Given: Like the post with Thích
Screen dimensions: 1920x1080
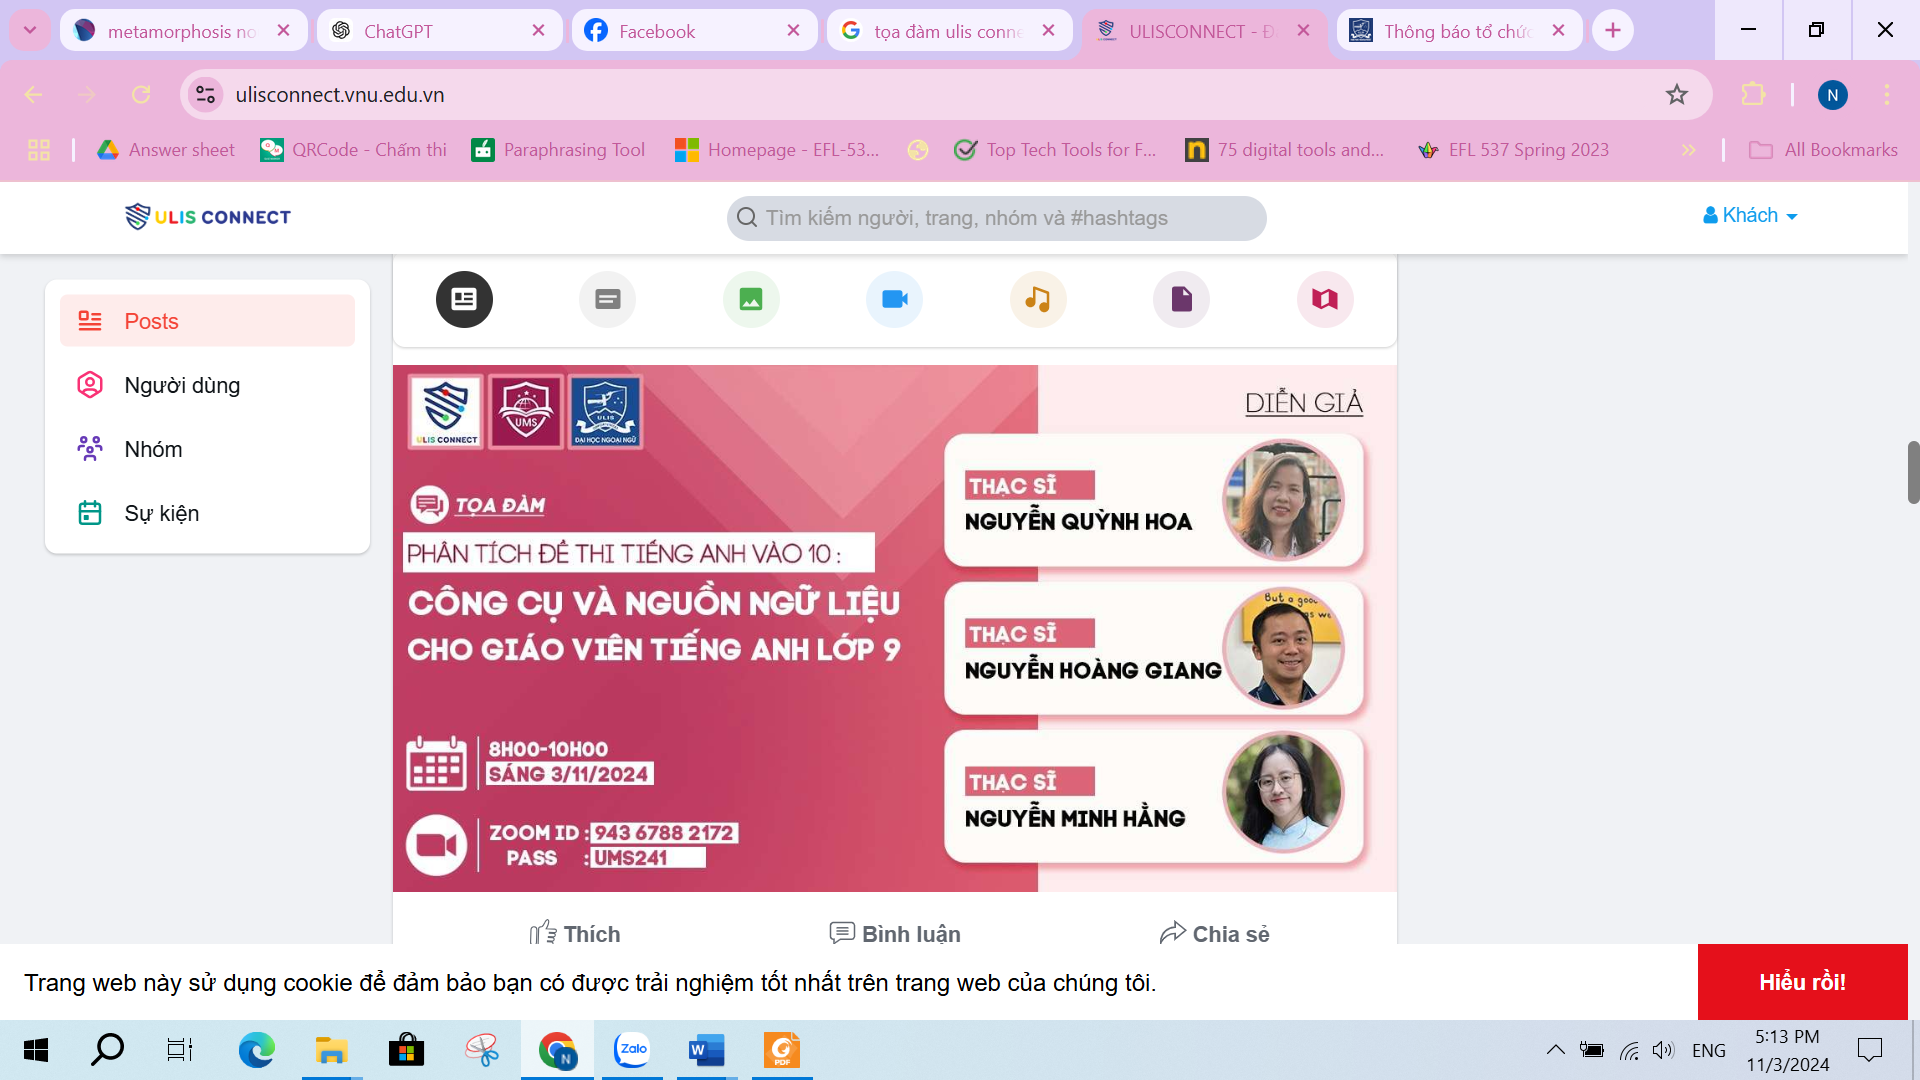Looking at the screenshot, I should coord(575,933).
